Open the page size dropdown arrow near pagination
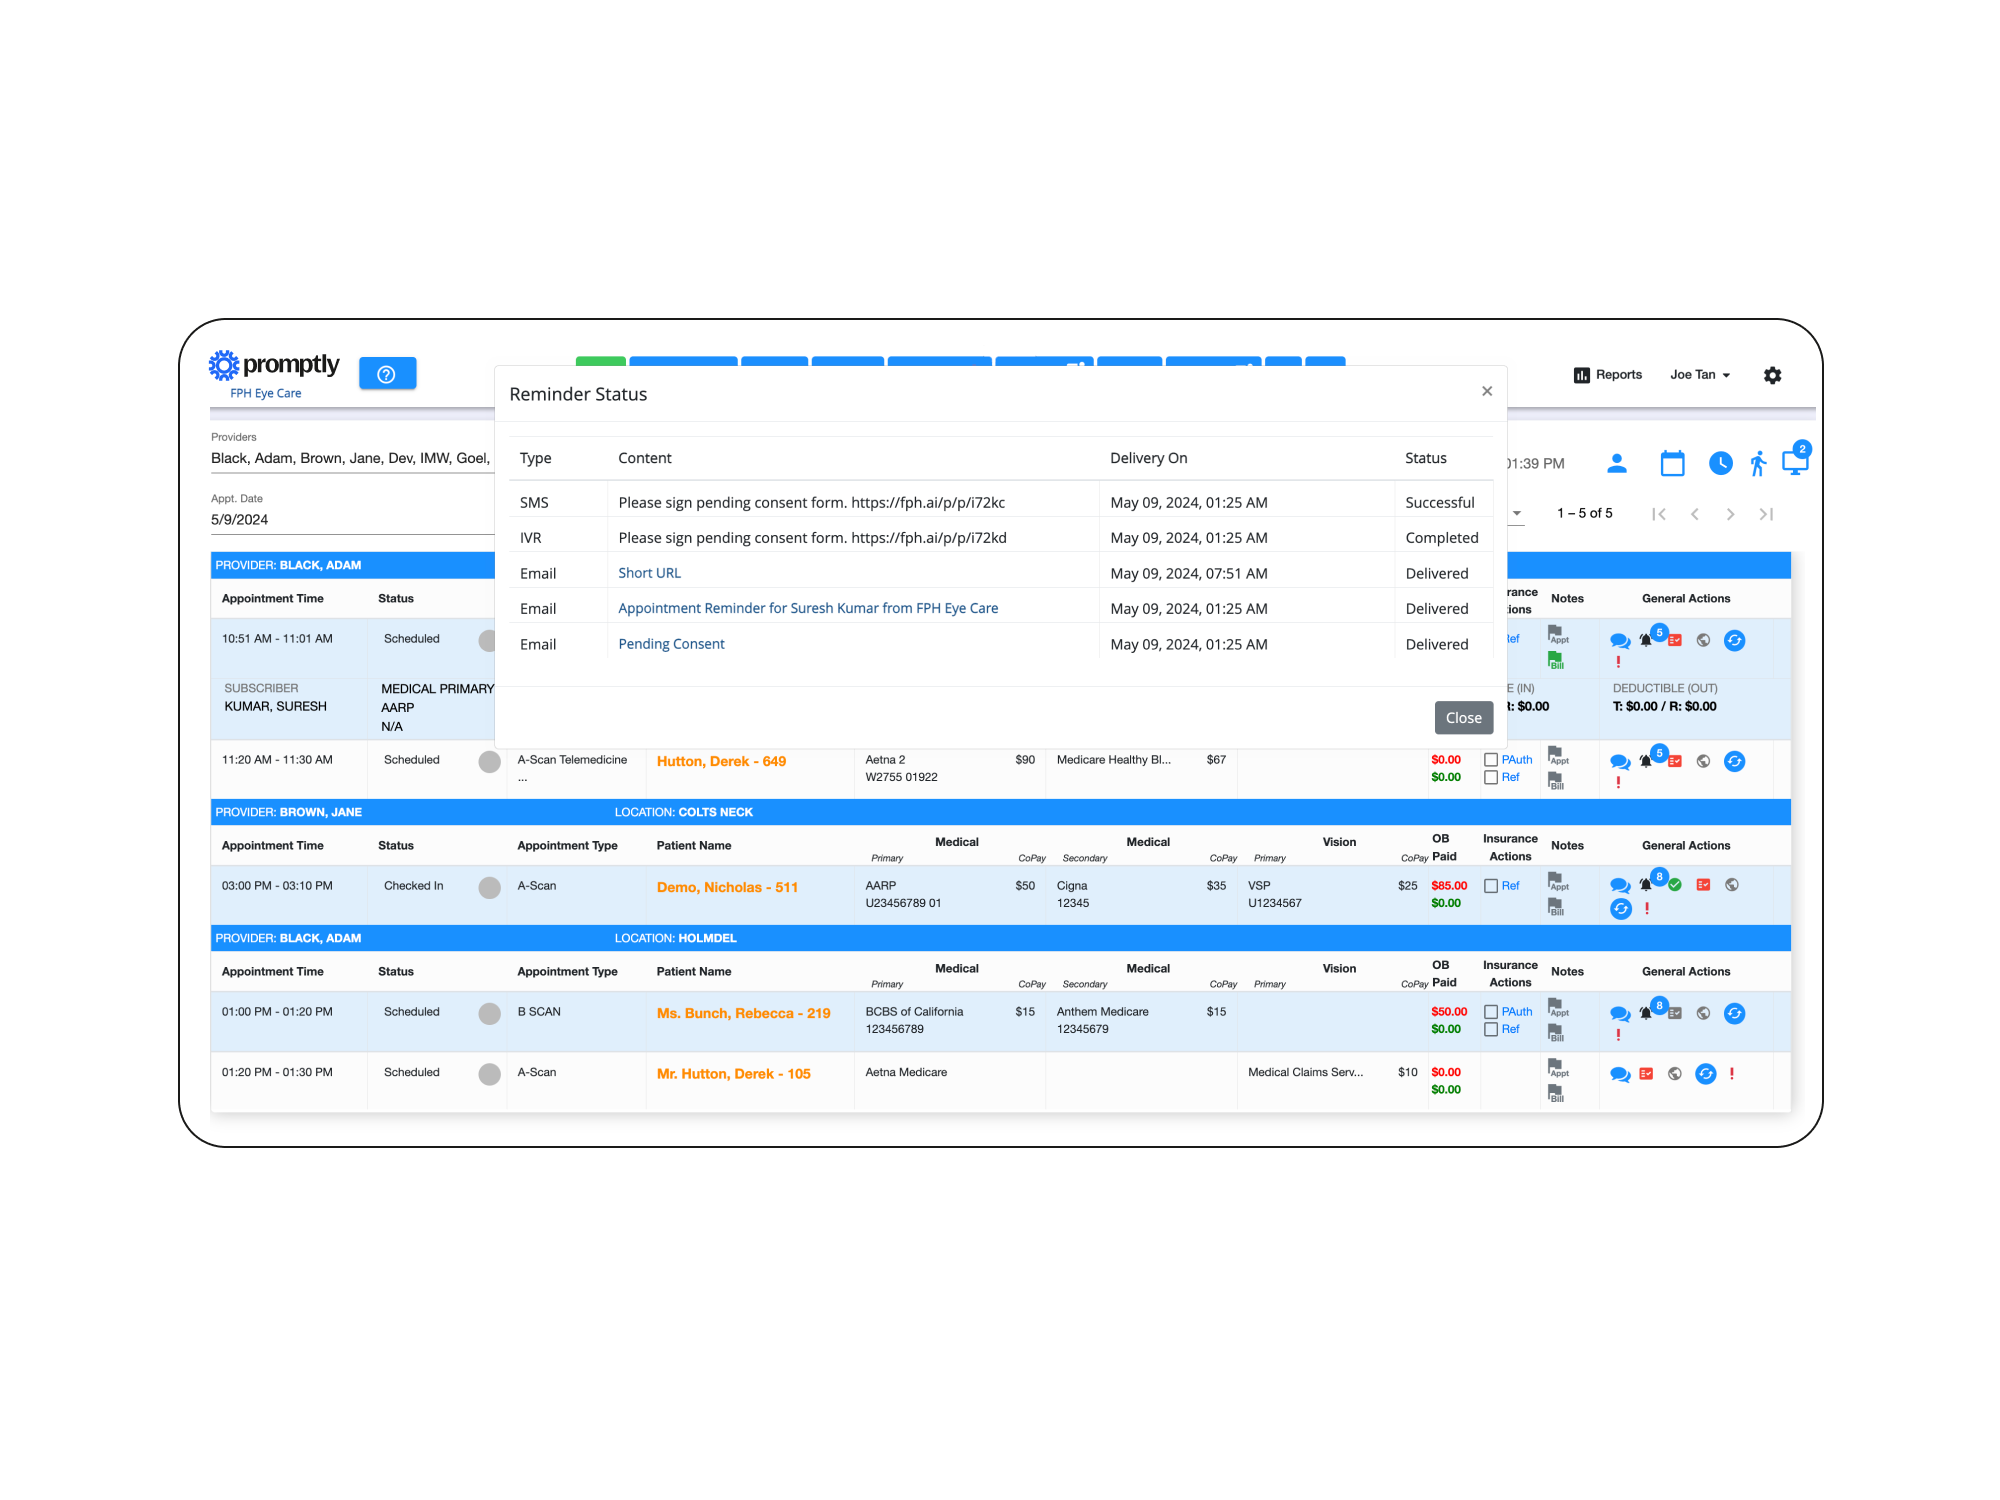The height and width of the screenshot is (1500, 2000). click(x=1517, y=513)
